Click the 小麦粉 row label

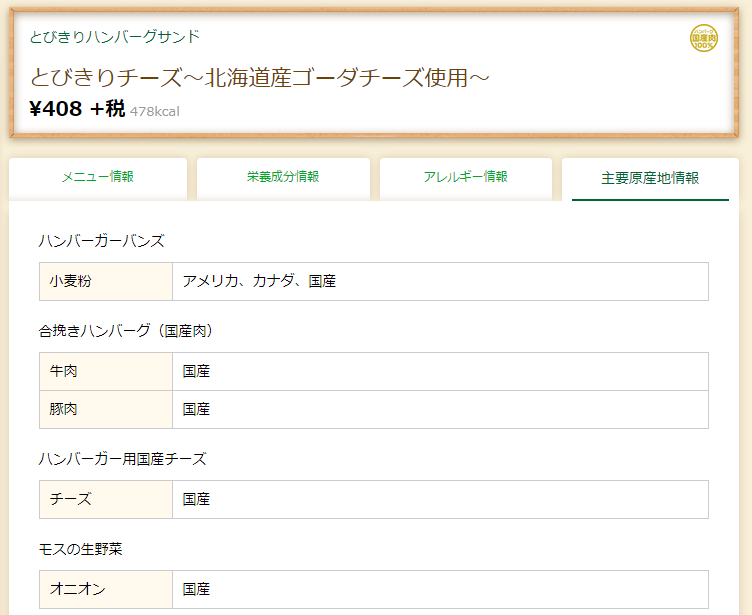pos(106,281)
